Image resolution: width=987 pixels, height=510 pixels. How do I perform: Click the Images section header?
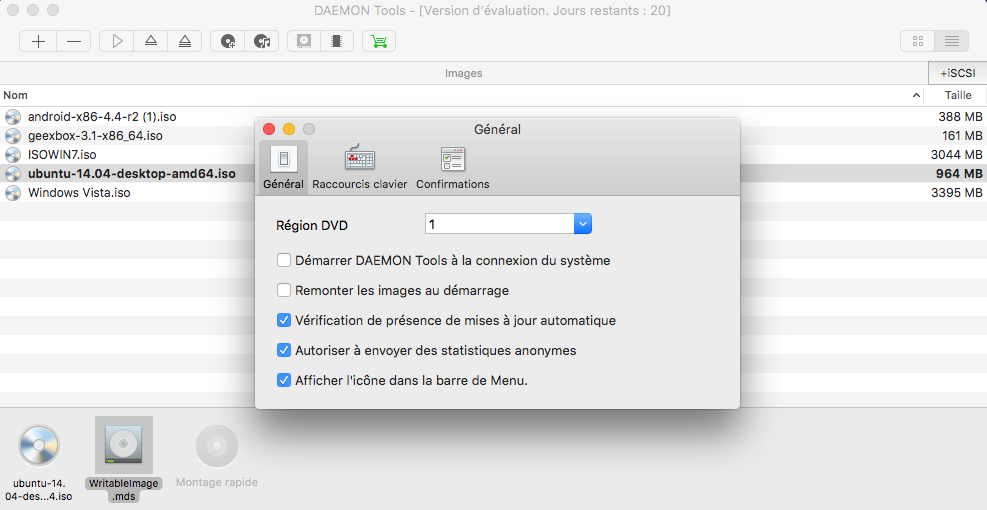click(x=463, y=73)
